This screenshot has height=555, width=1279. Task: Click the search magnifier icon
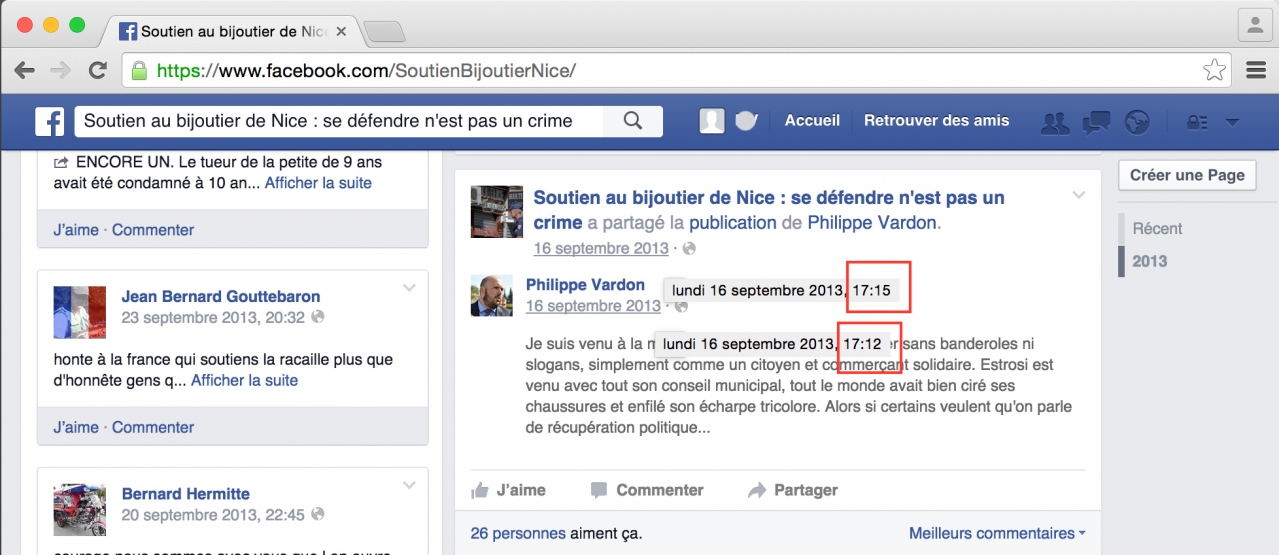click(x=632, y=121)
